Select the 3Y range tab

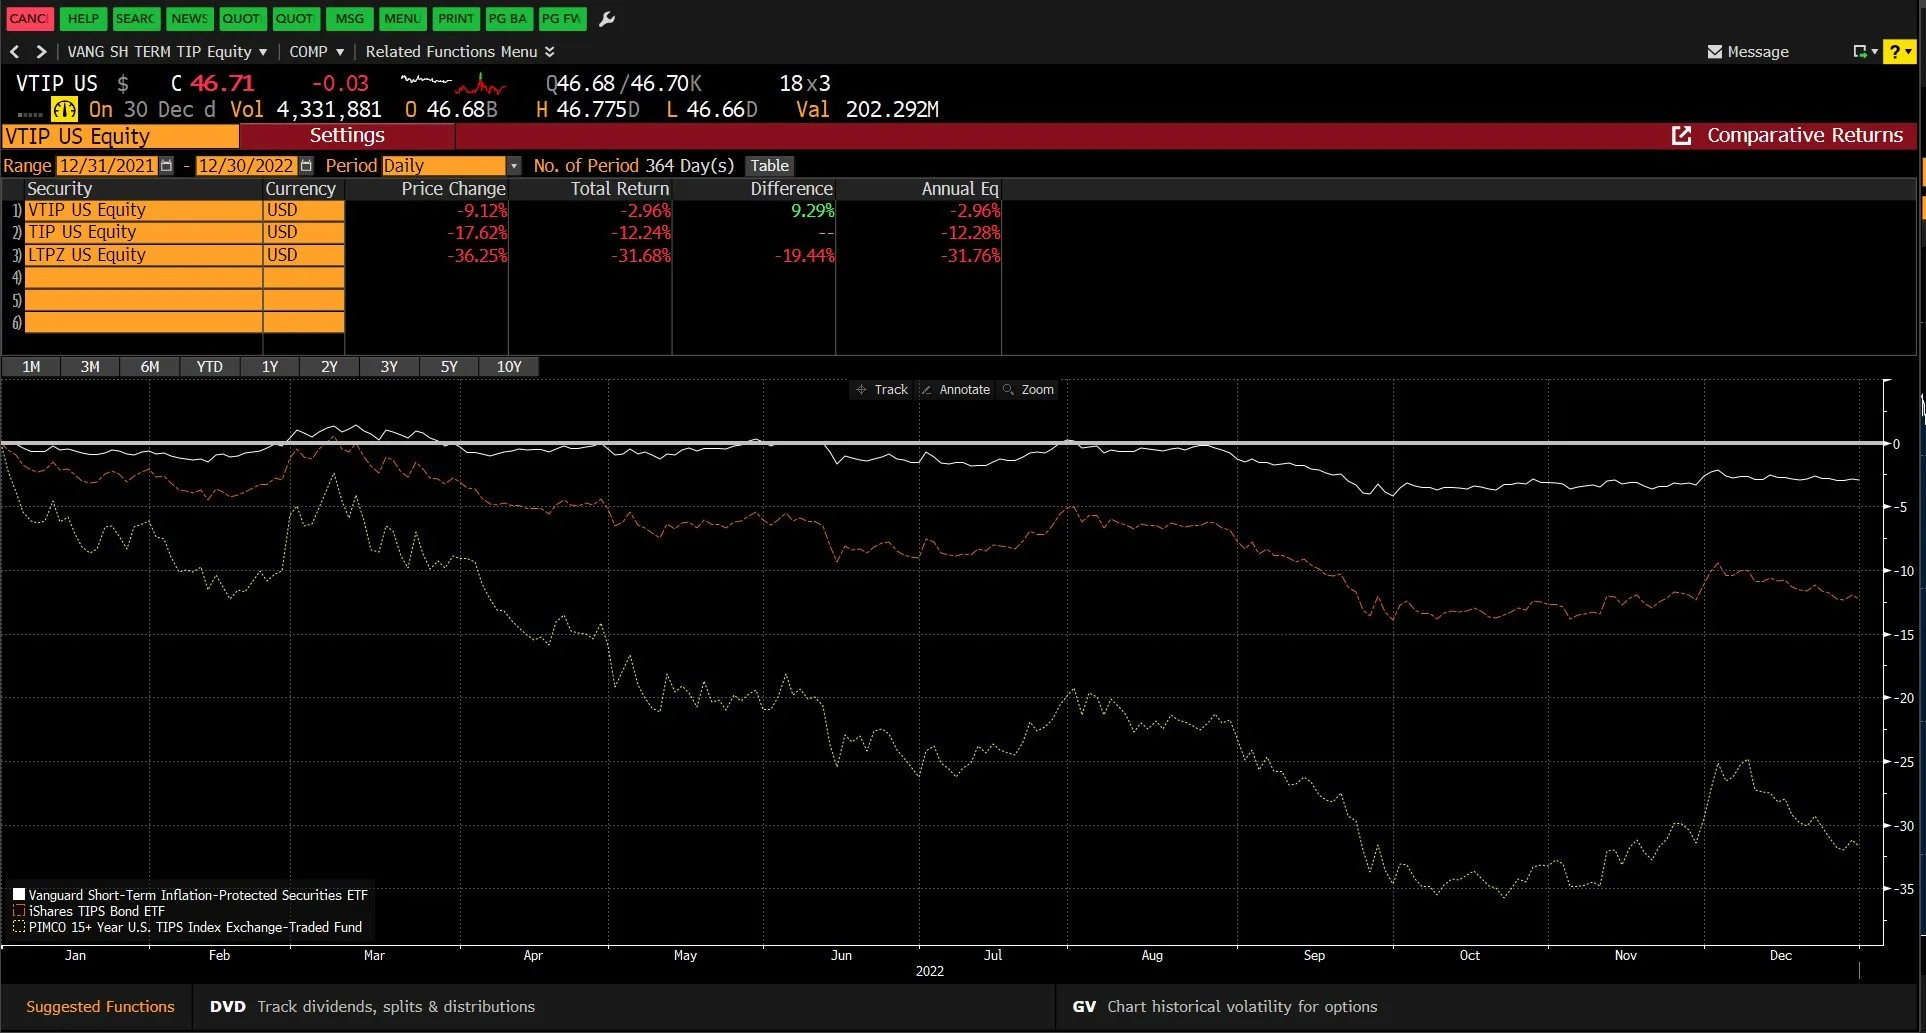tap(389, 367)
